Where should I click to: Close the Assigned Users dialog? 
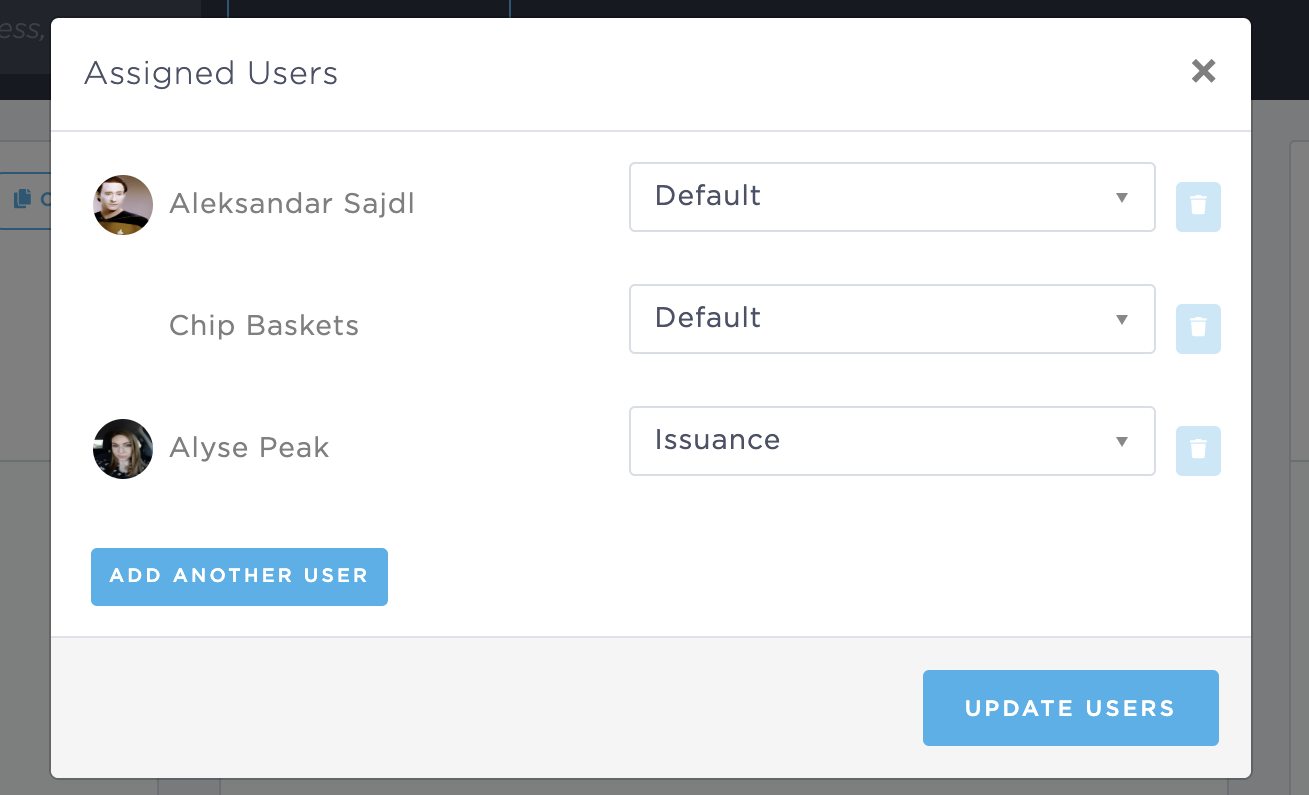(x=1203, y=71)
